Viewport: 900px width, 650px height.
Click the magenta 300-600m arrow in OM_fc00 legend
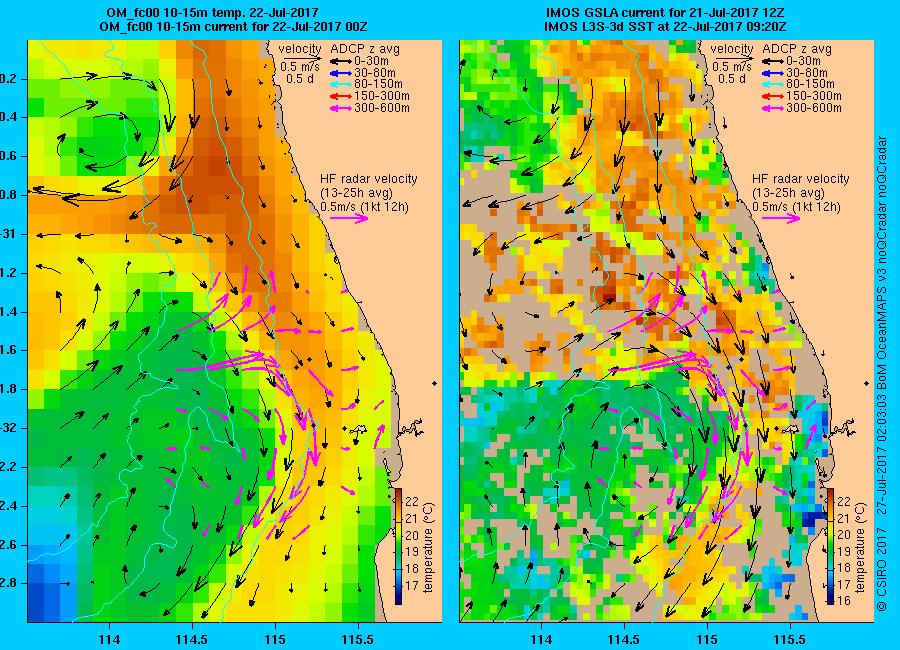(x=340, y=108)
